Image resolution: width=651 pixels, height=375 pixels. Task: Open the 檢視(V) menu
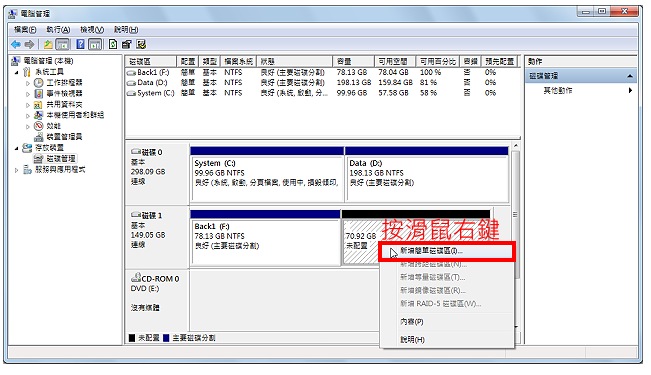92,30
